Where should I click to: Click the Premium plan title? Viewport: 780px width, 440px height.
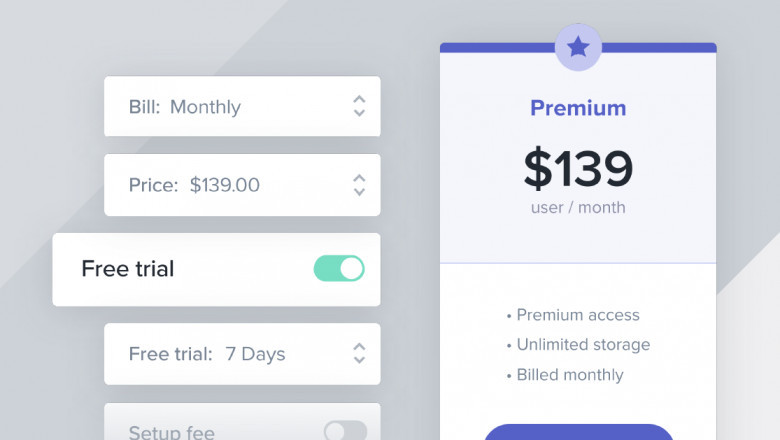click(x=578, y=108)
